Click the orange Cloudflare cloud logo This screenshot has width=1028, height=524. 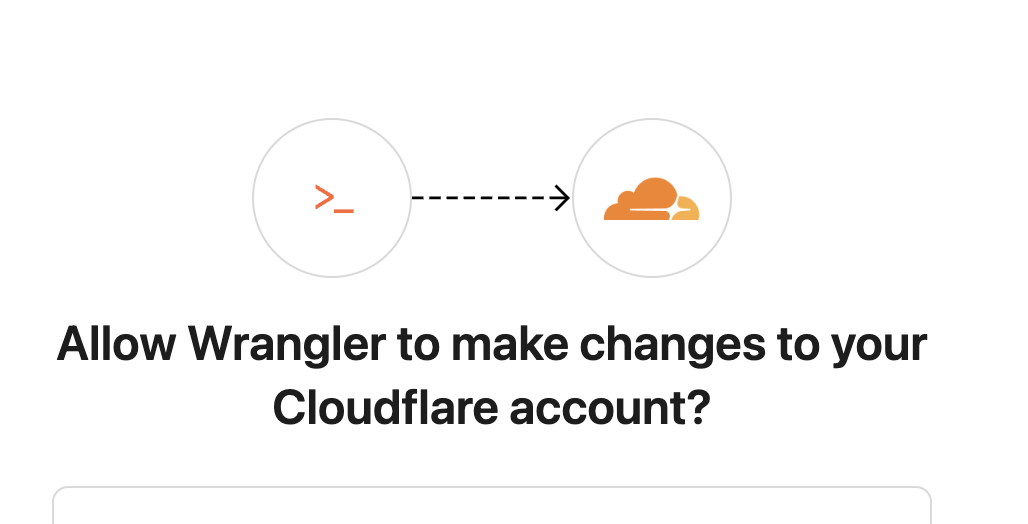coord(651,199)
